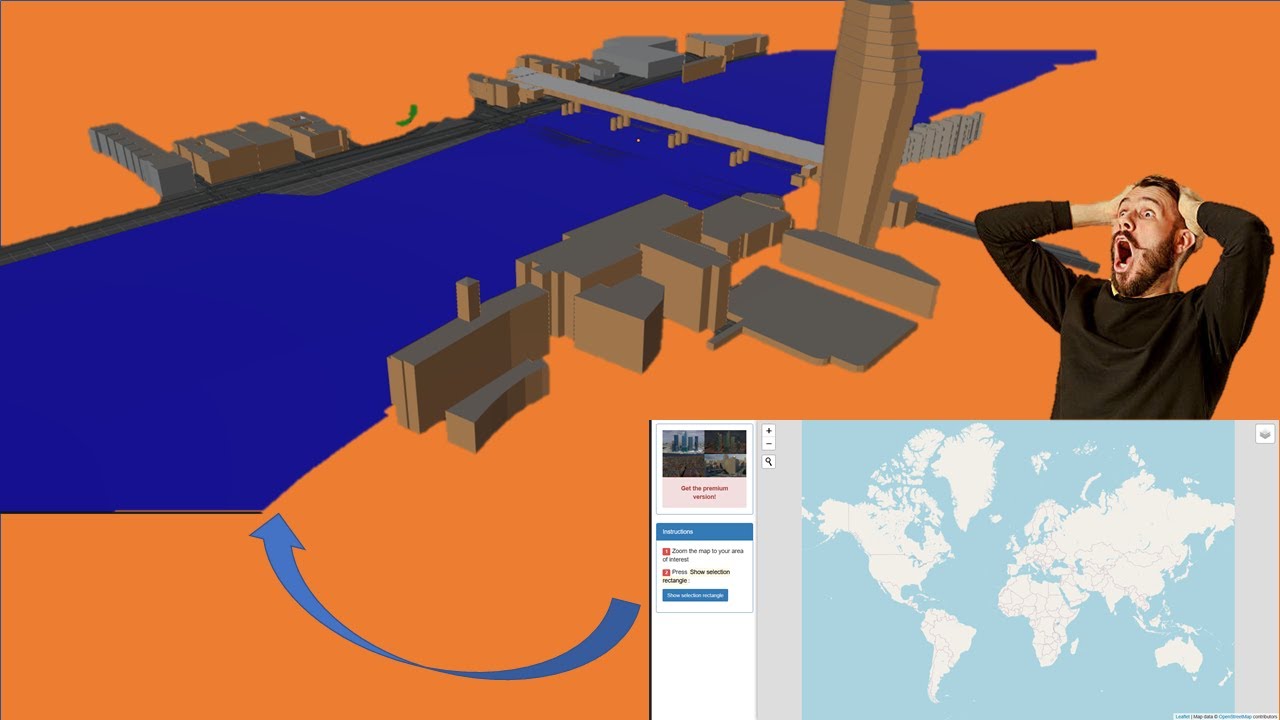Open the Leaflet attribution link
Viewport: 1280px width, 720px height.
(1182, 716)
